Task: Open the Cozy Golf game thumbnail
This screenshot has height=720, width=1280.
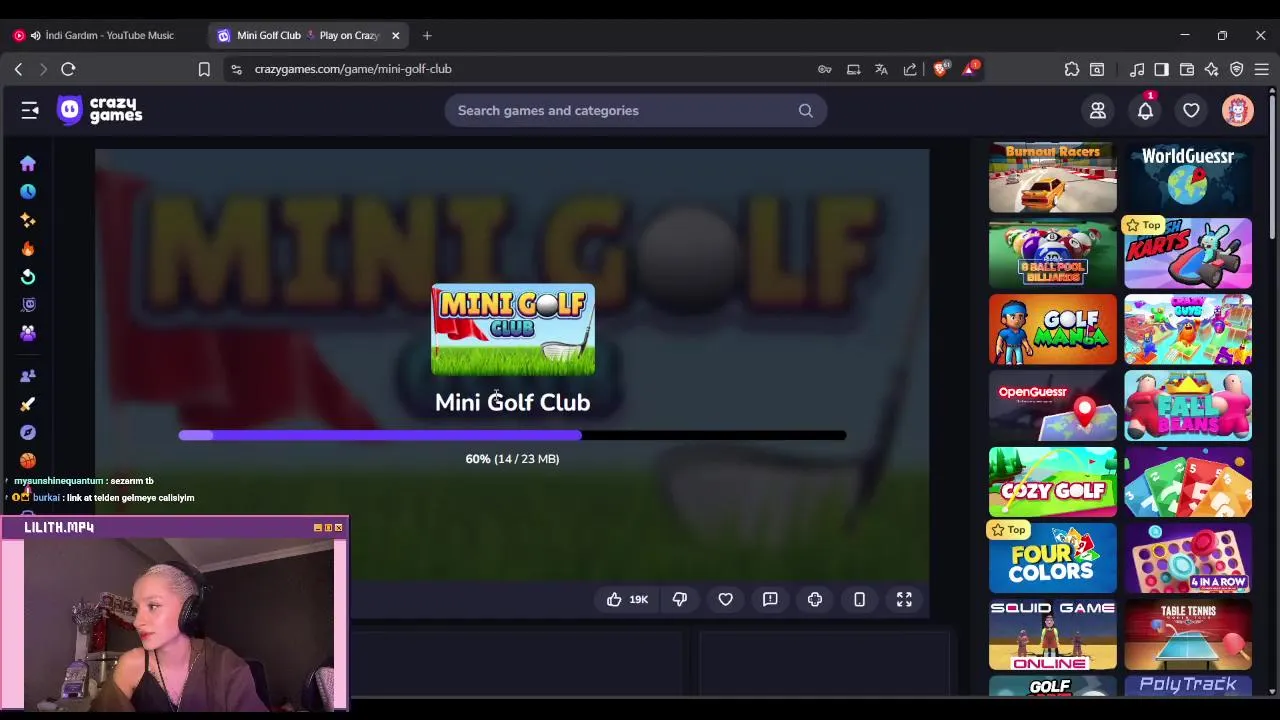Action: [1053, 482]
